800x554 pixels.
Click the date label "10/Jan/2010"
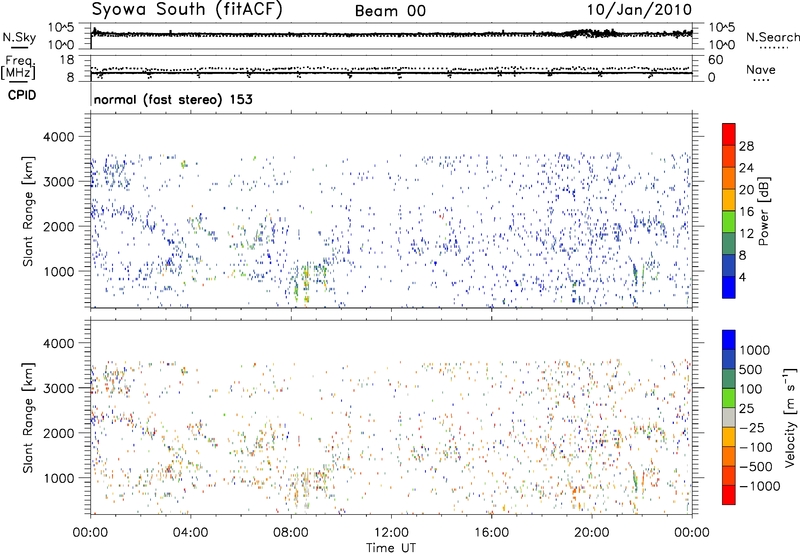pyautogui.click(x=639, y=10)
